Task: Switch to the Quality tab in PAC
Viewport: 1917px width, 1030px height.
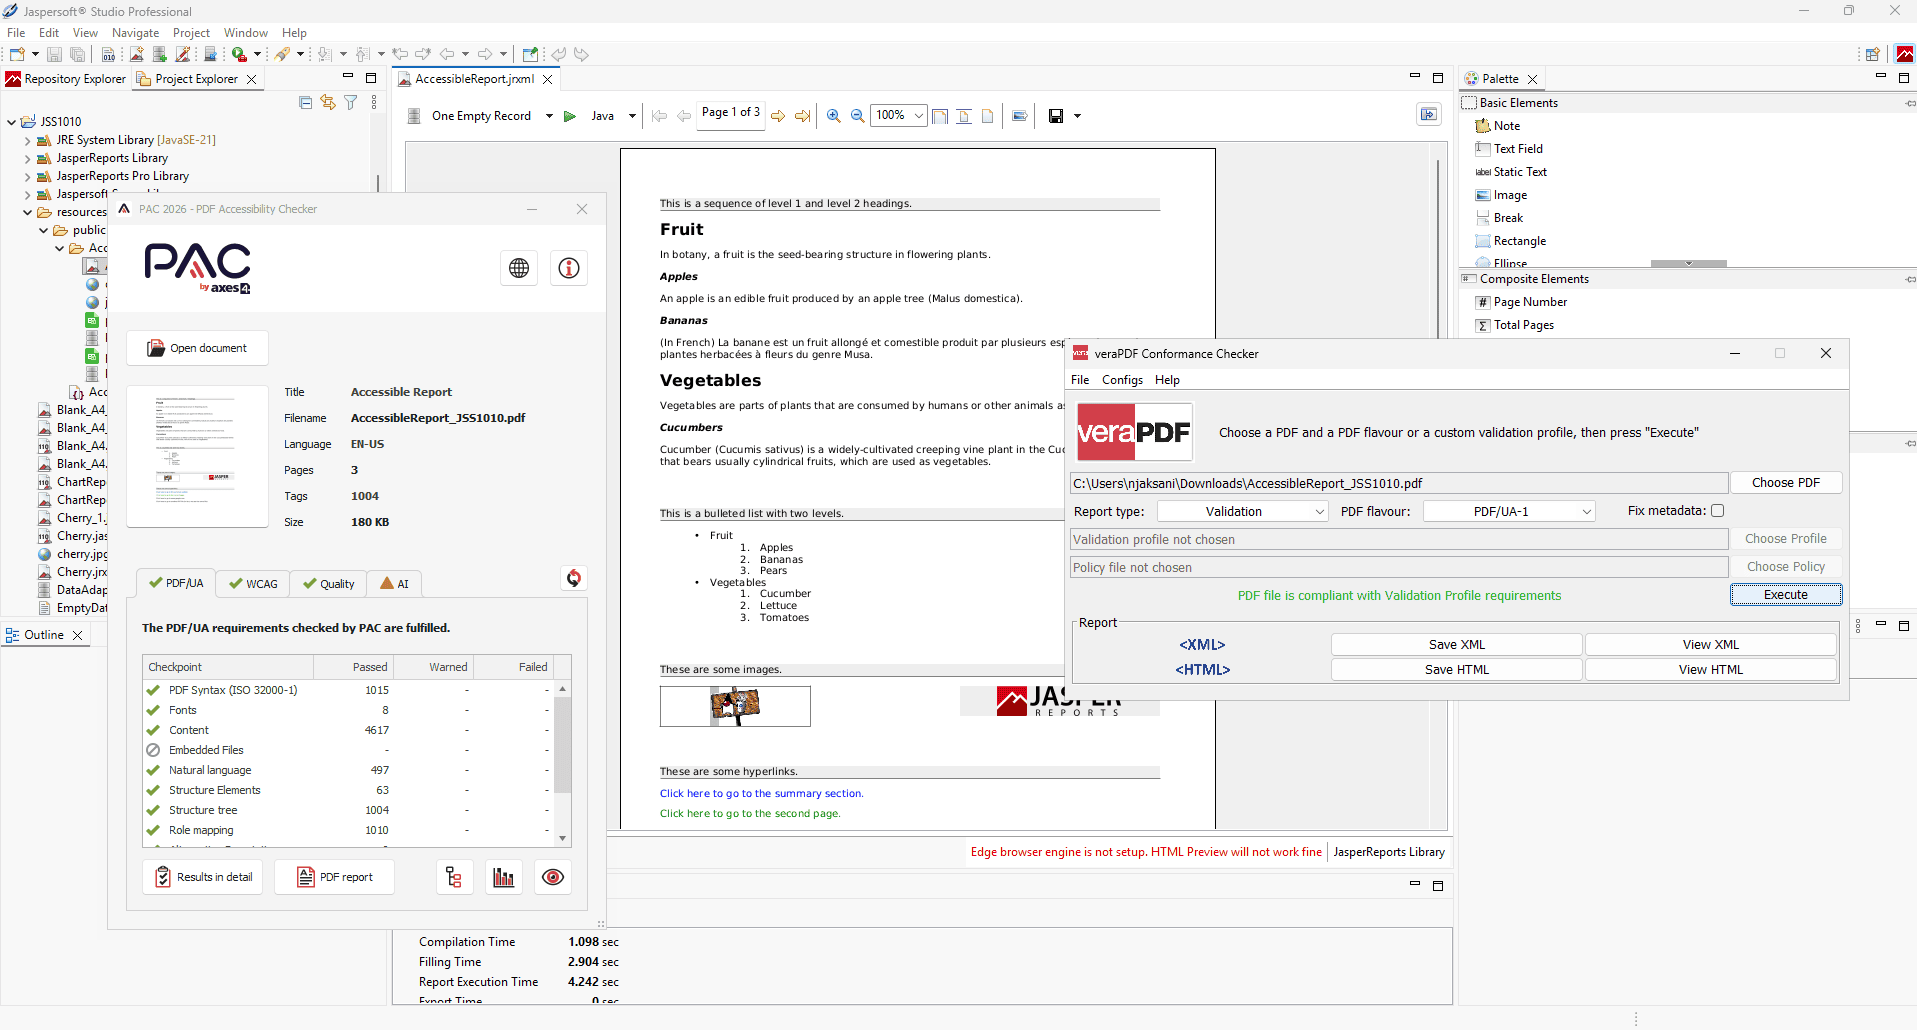Action: [x=328, y=584]
